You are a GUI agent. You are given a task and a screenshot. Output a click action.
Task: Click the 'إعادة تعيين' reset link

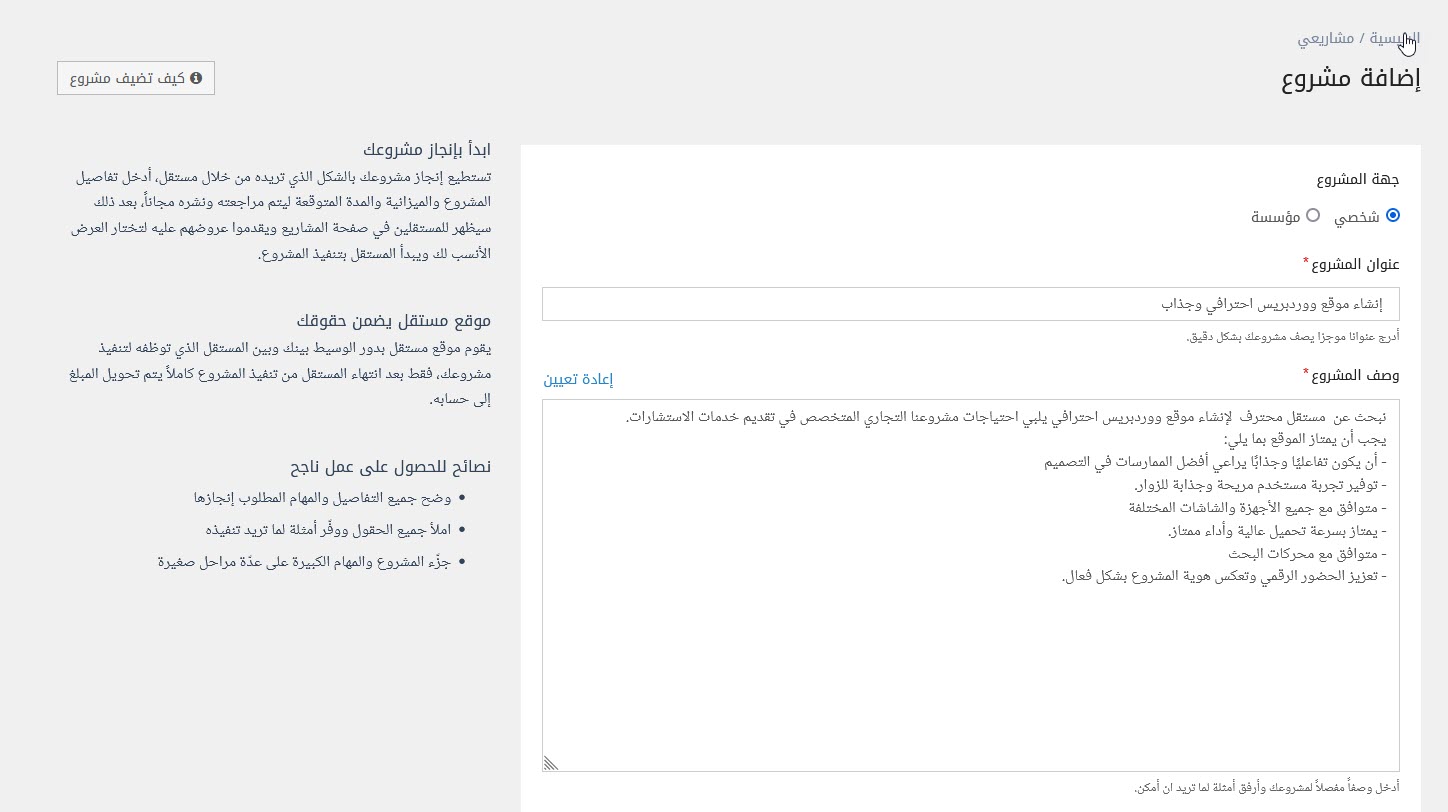click(x=578, y=380)
